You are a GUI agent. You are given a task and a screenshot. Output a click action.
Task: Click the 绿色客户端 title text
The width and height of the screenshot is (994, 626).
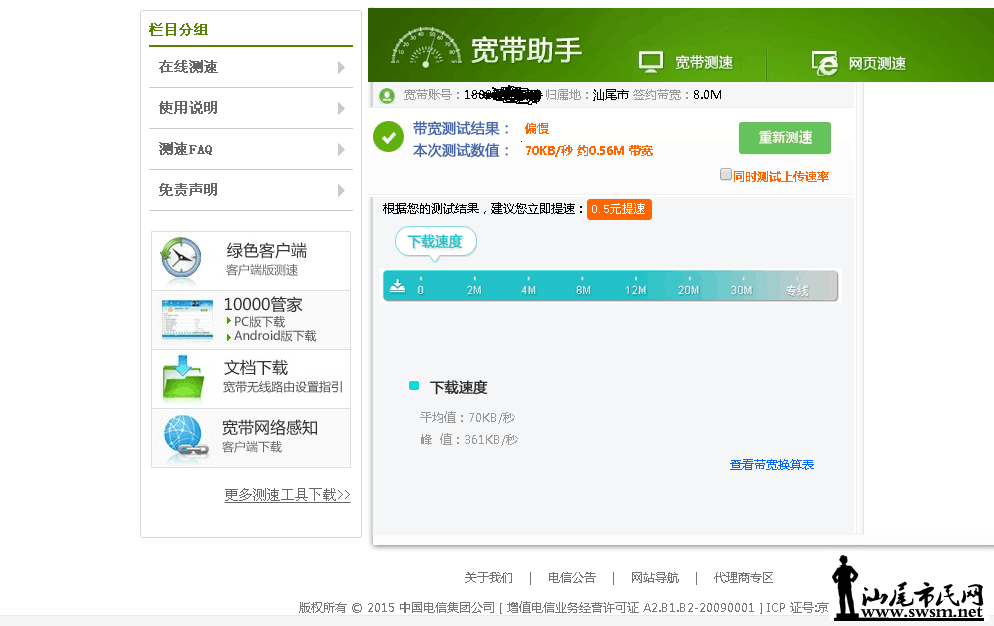pos(267,251)
